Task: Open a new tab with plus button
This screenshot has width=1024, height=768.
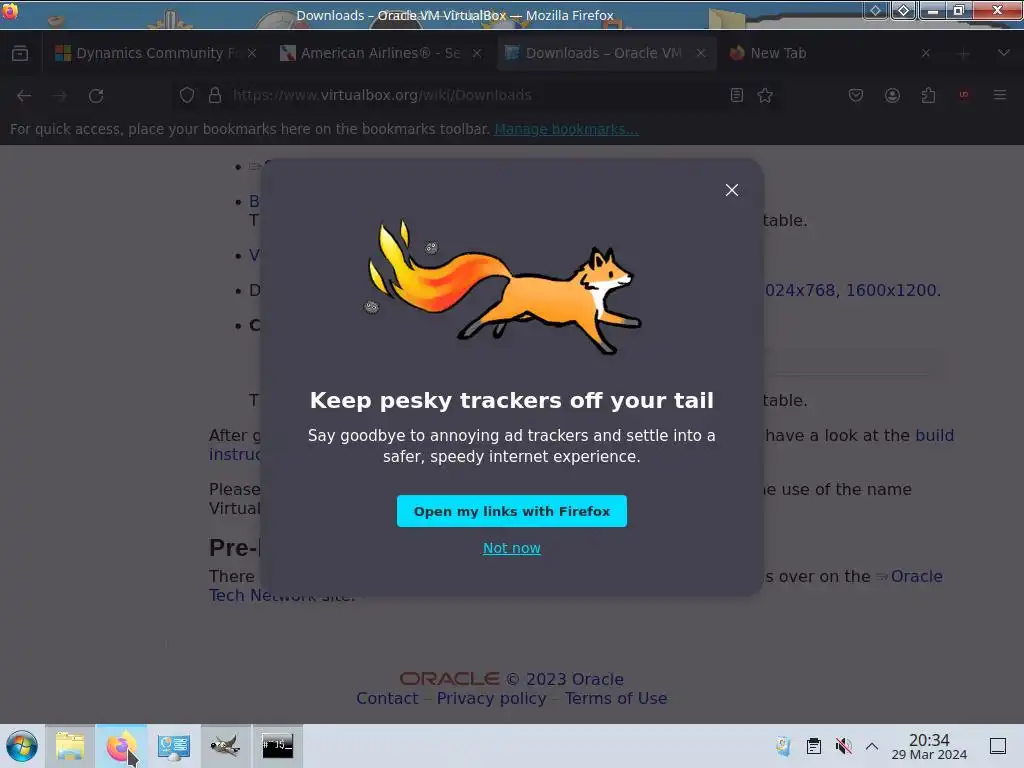Action: click(964, 54)
